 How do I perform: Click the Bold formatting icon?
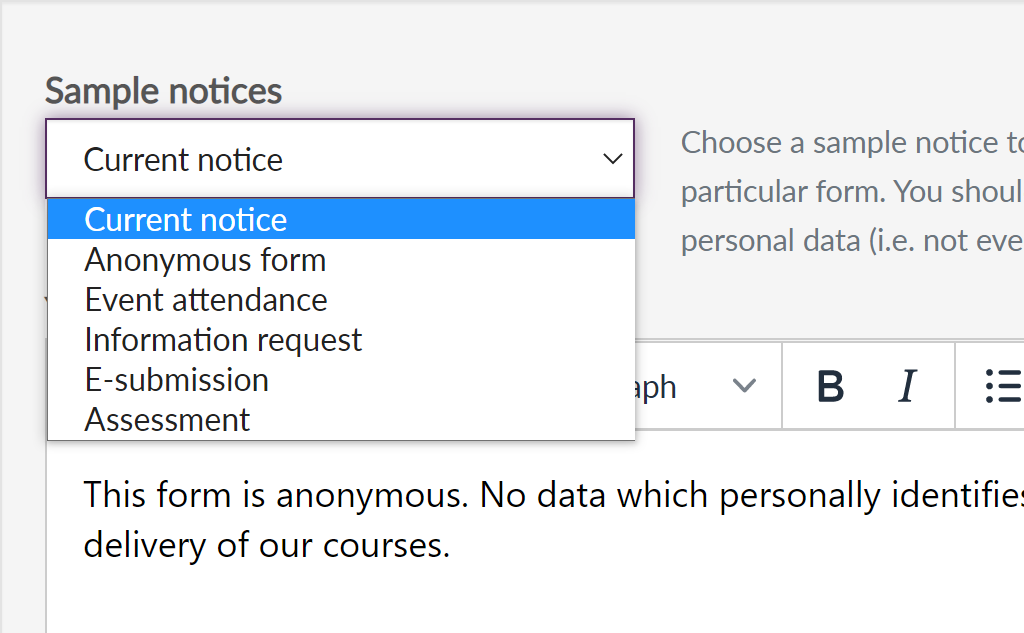(x=830, y=386)
